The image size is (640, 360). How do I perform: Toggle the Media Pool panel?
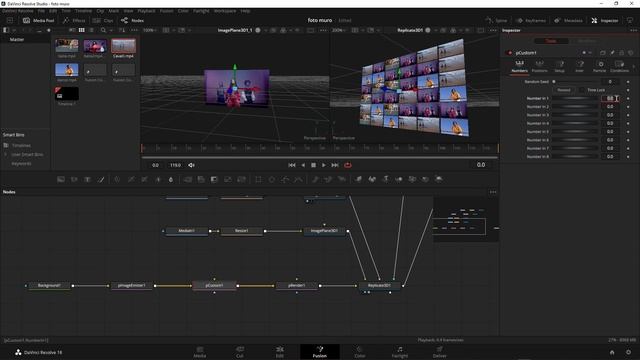click(x=38, y=20)
